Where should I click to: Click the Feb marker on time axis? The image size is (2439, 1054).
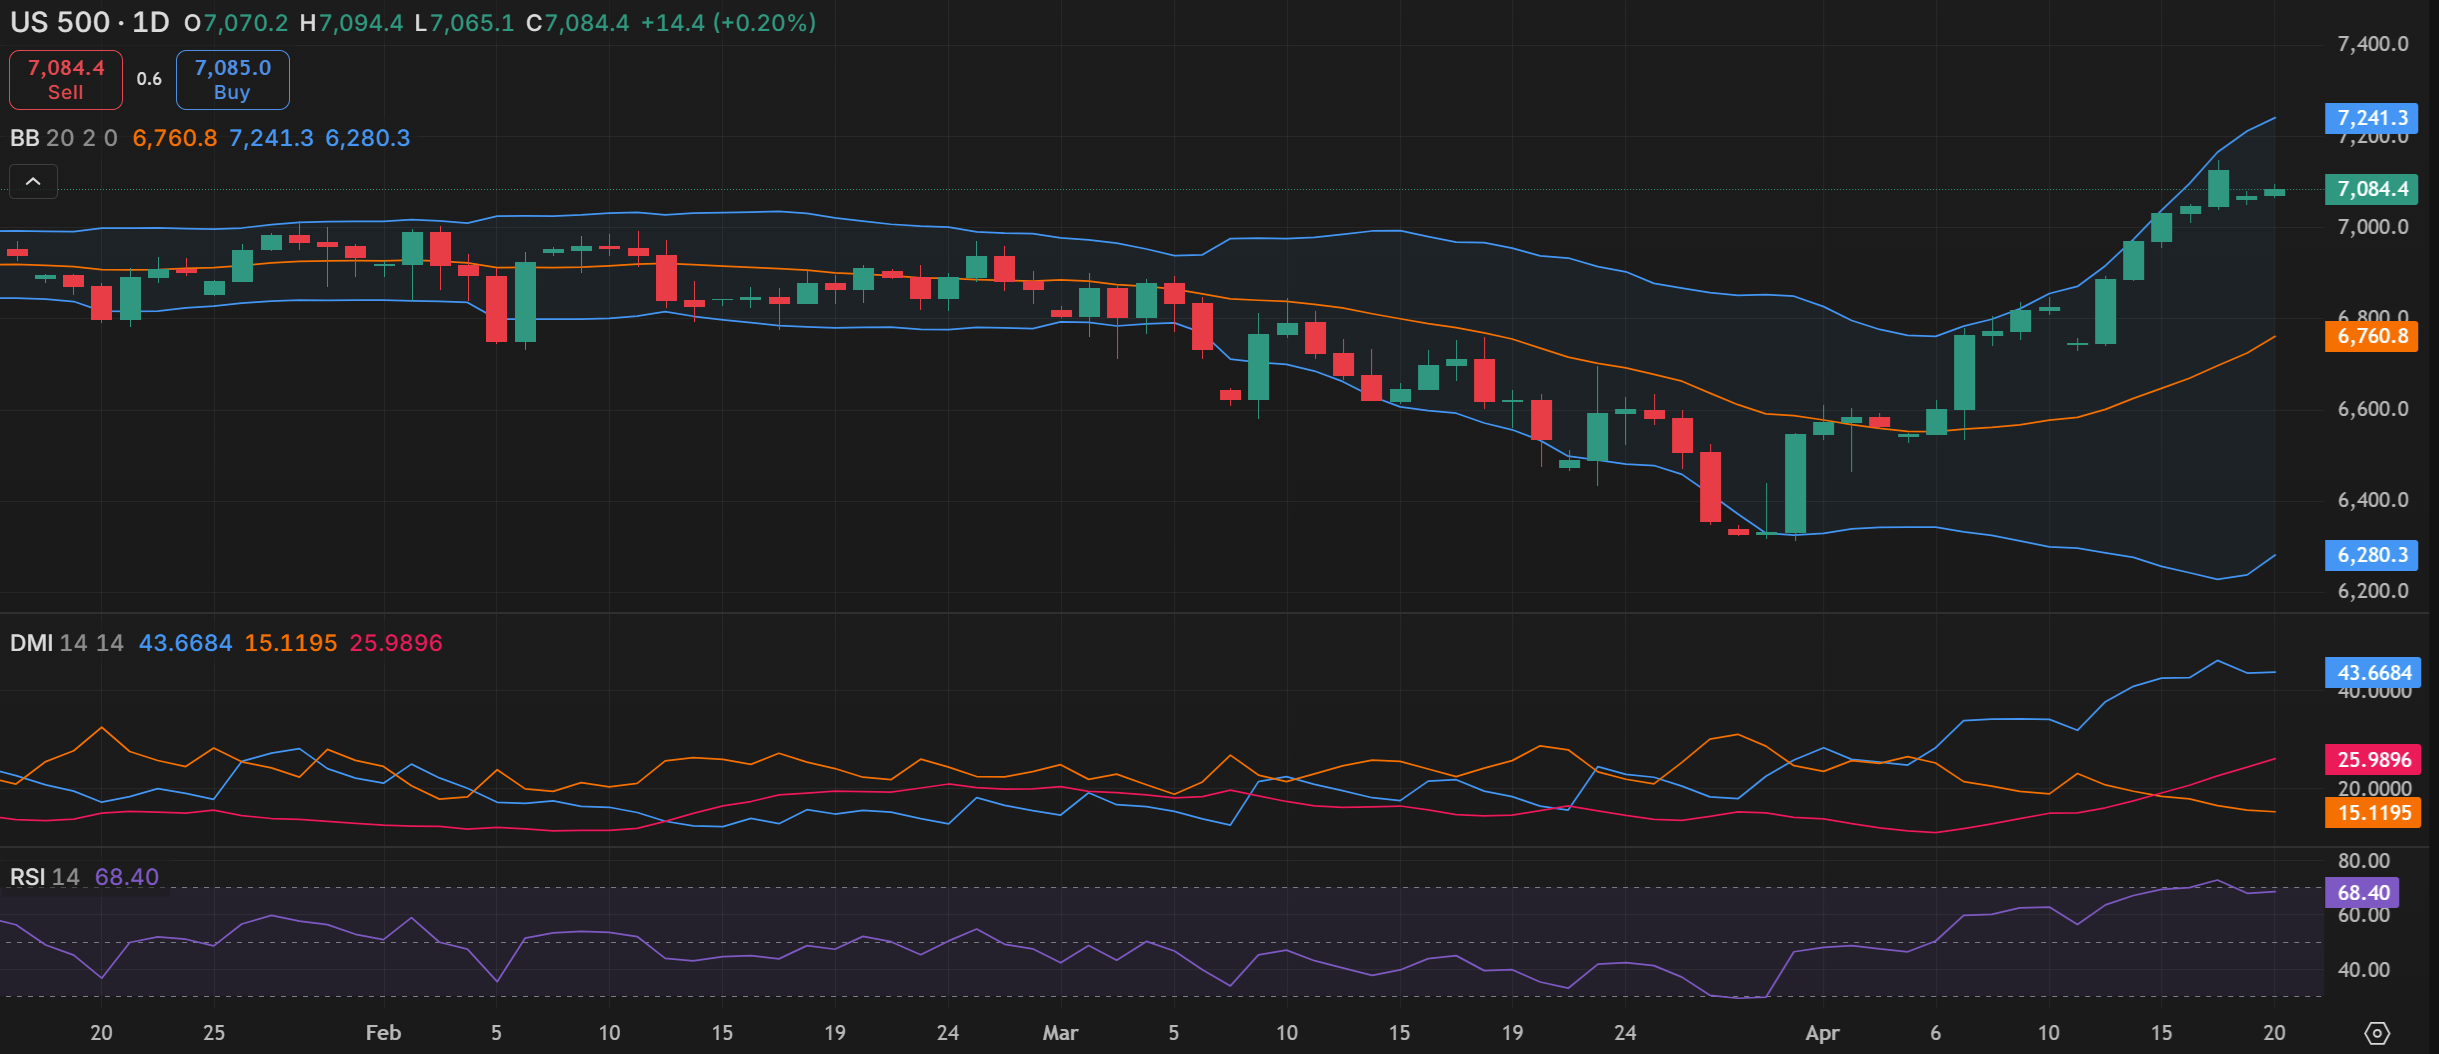pyautogui.click(x=383, y=1033)
